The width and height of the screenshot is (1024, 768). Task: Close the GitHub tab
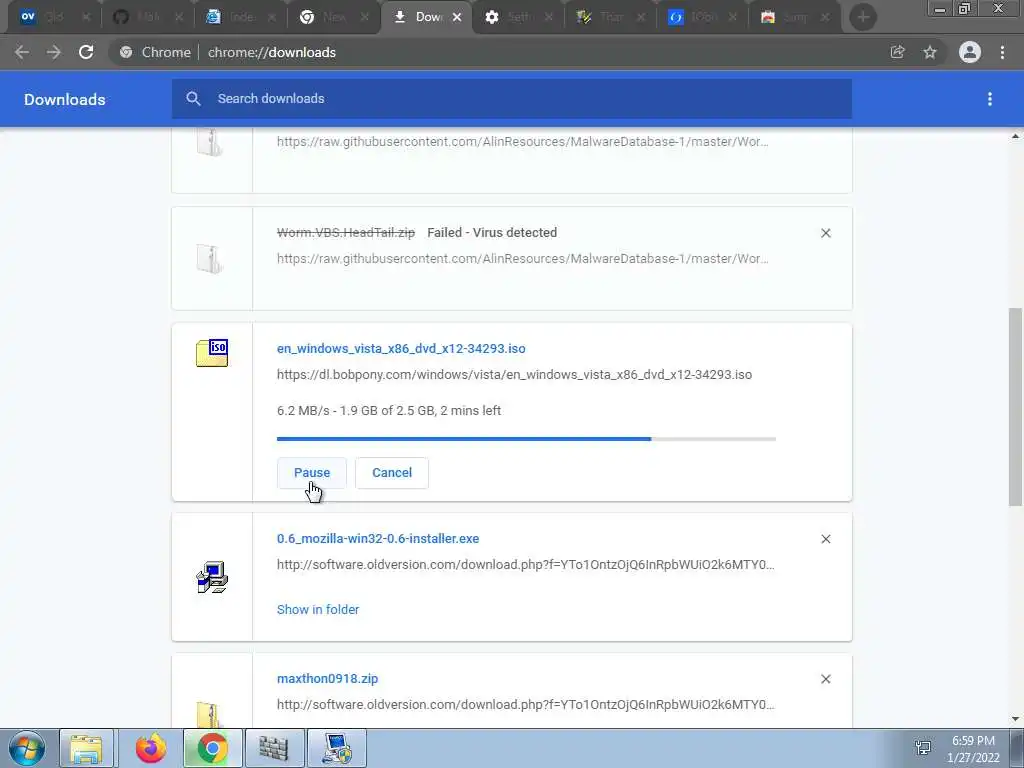coord(179,17)
